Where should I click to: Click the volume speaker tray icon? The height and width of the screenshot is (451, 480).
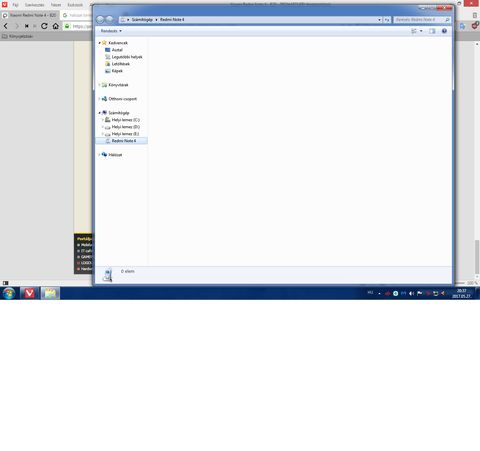(411, 293)
